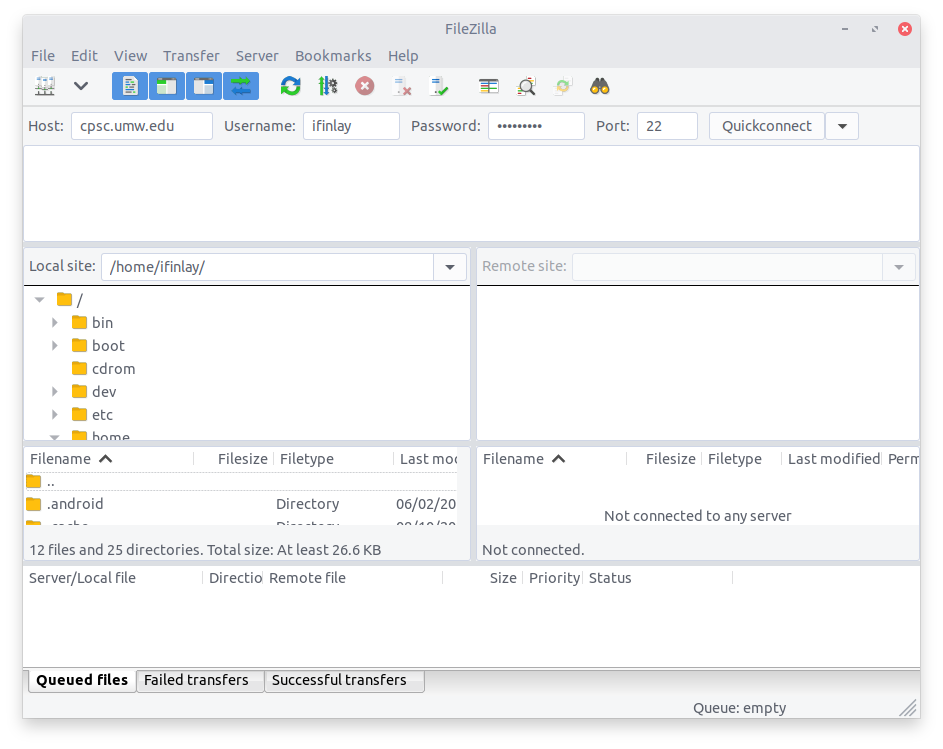Select the dev folder in tree

click(x=94, y=392)
